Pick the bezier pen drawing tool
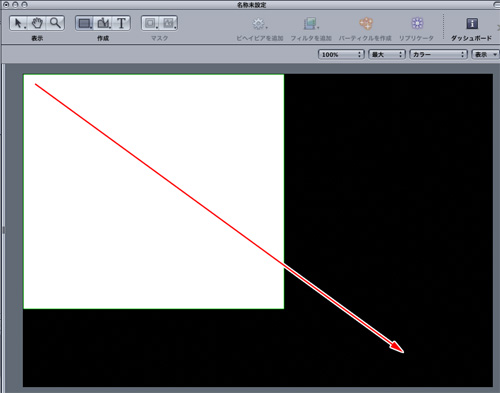 coord(103,23)
